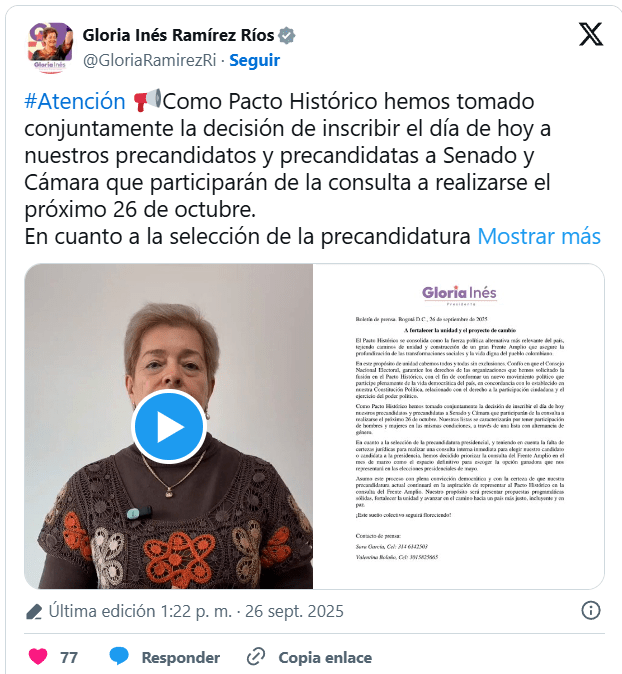
Task: Click the copy link chain icon
Action: [x=256, y=657]
